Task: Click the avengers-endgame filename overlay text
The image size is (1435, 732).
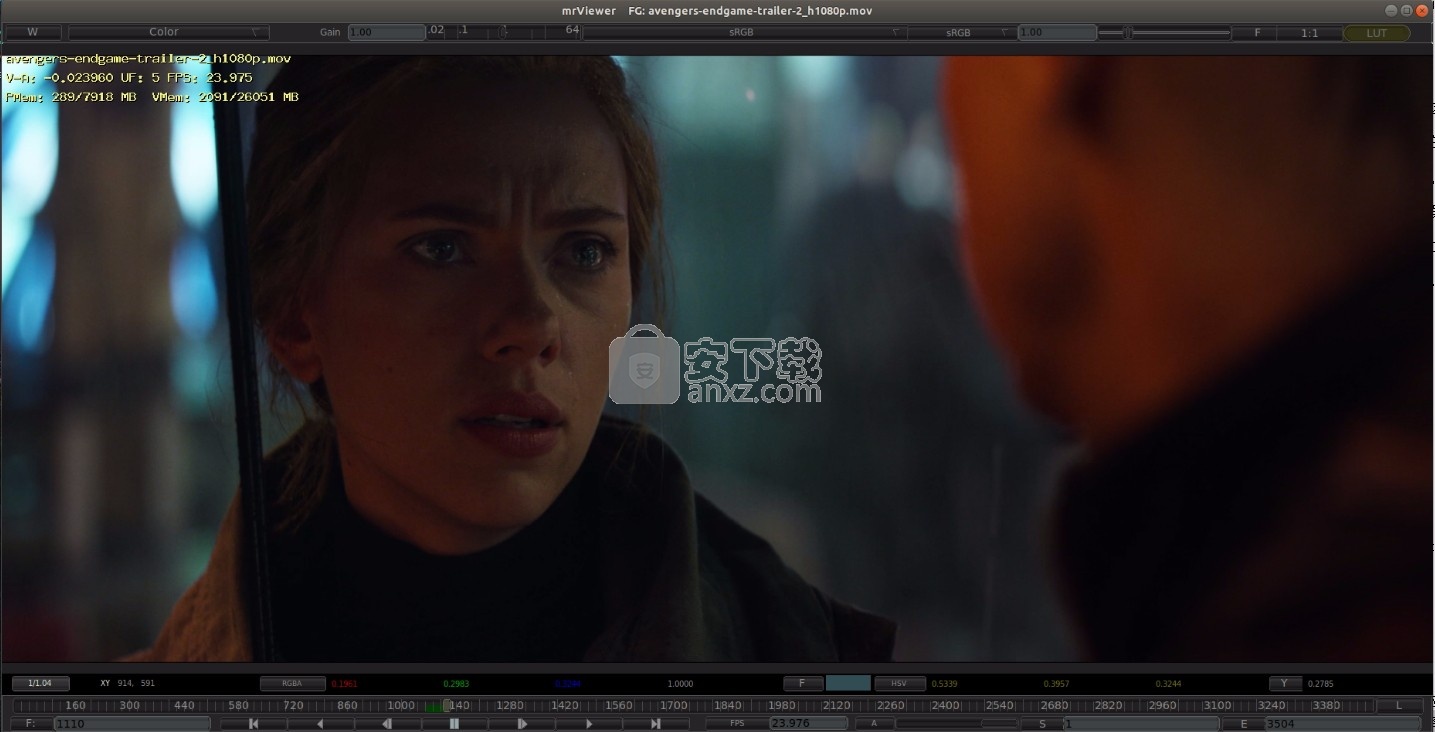Action: pyautogui.click(x=148, y=59)
